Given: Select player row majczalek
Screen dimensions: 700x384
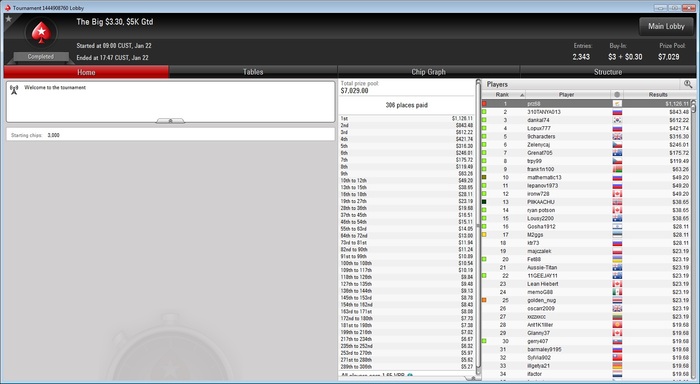Looking at the screenshot, I should (586, 251).
